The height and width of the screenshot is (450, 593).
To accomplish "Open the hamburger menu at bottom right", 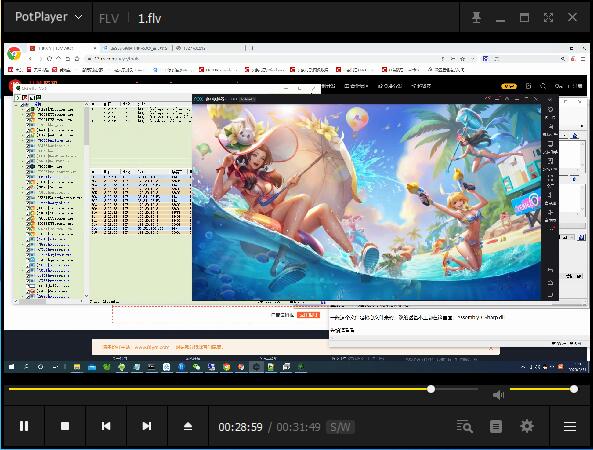I will [570, 427].
